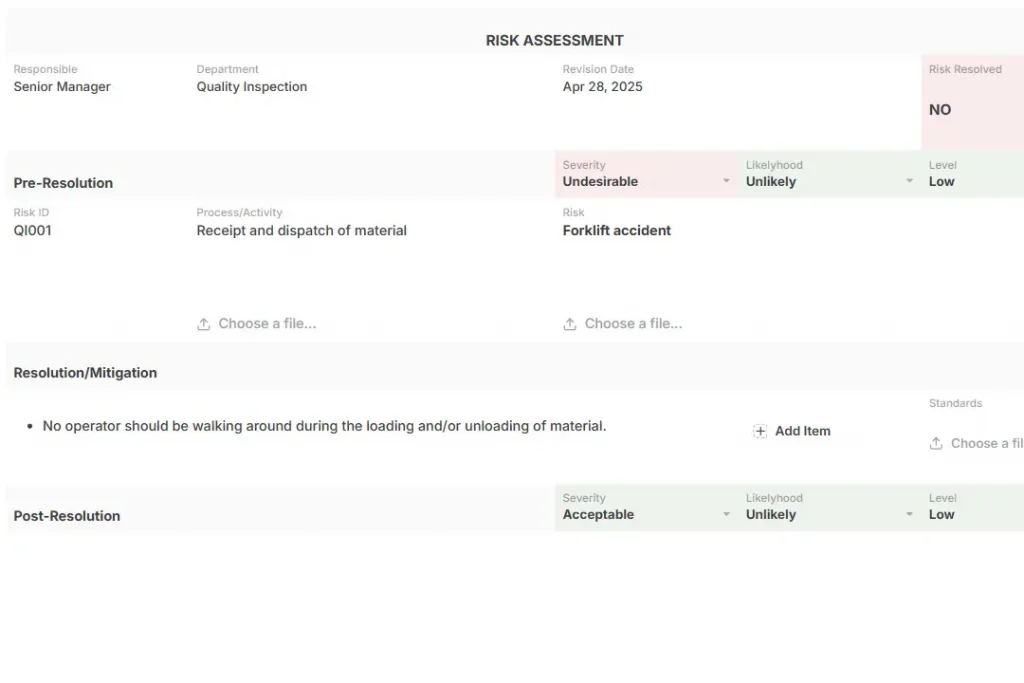The image size is (1024, 683).
Task: Open the first Choose a file link
Action: [x=267, y=323]
